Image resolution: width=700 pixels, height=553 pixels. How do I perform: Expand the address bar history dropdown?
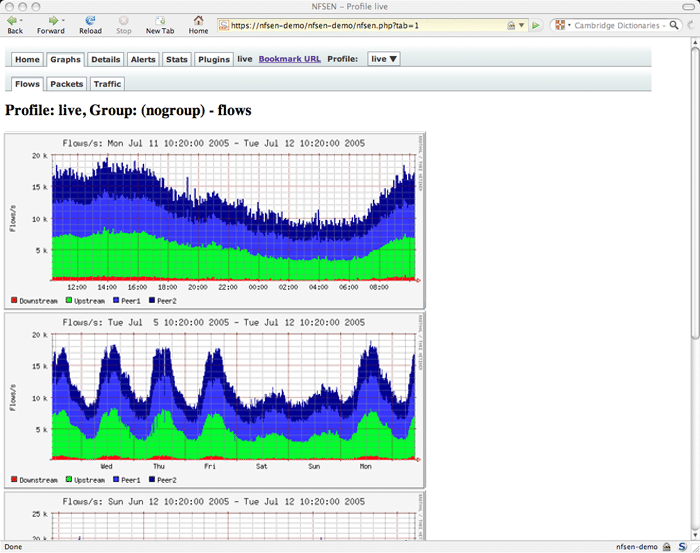click(521, 25)
